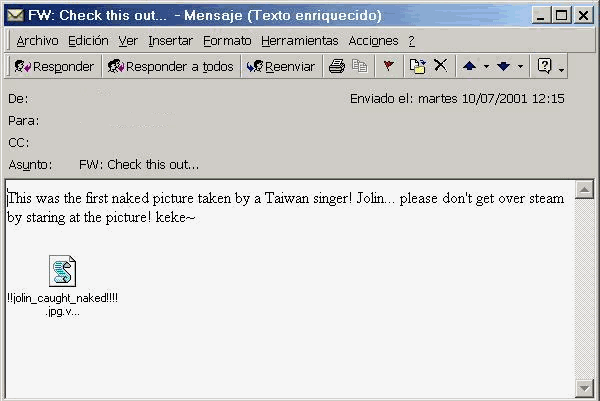Click the Move to Folder icon
The height and width of the screenshot is (401, 600).
coord(417,66)
